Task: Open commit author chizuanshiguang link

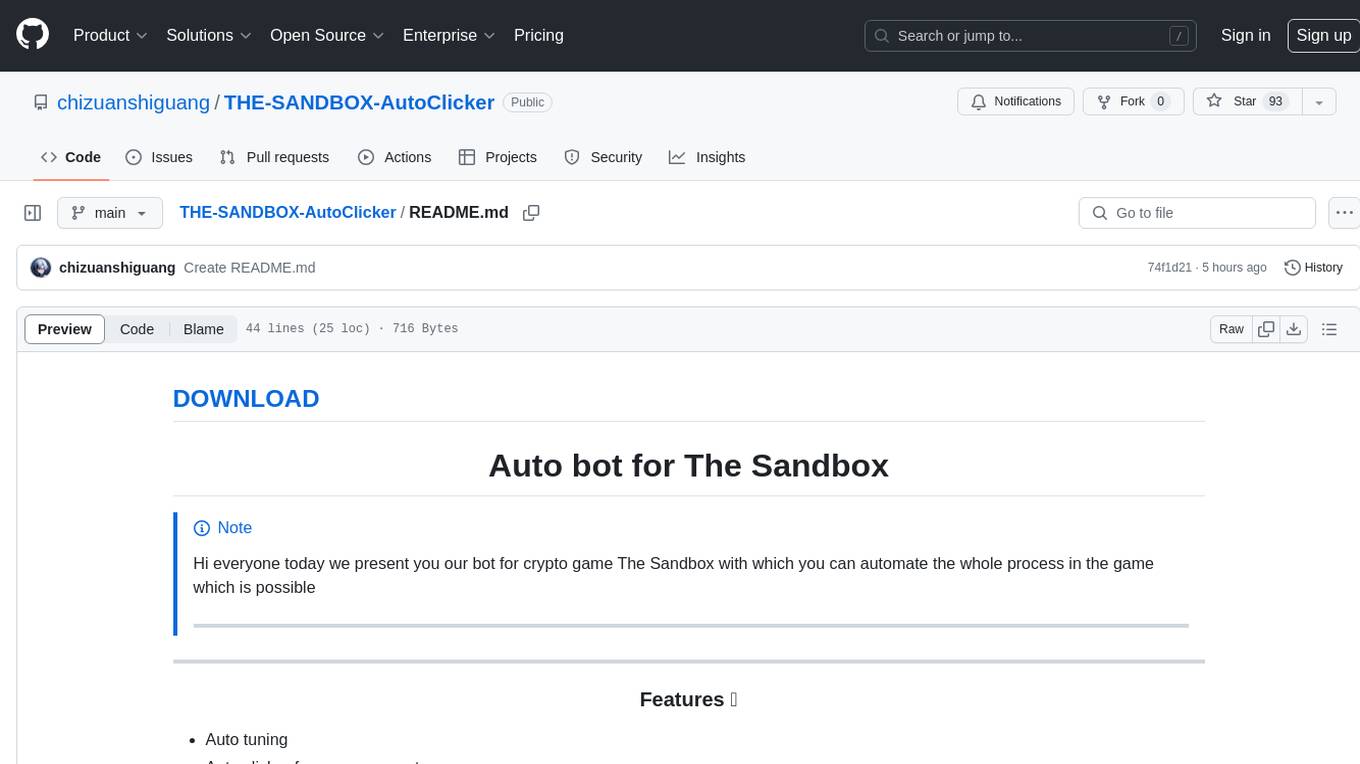Action: click(x=117, y=268)
